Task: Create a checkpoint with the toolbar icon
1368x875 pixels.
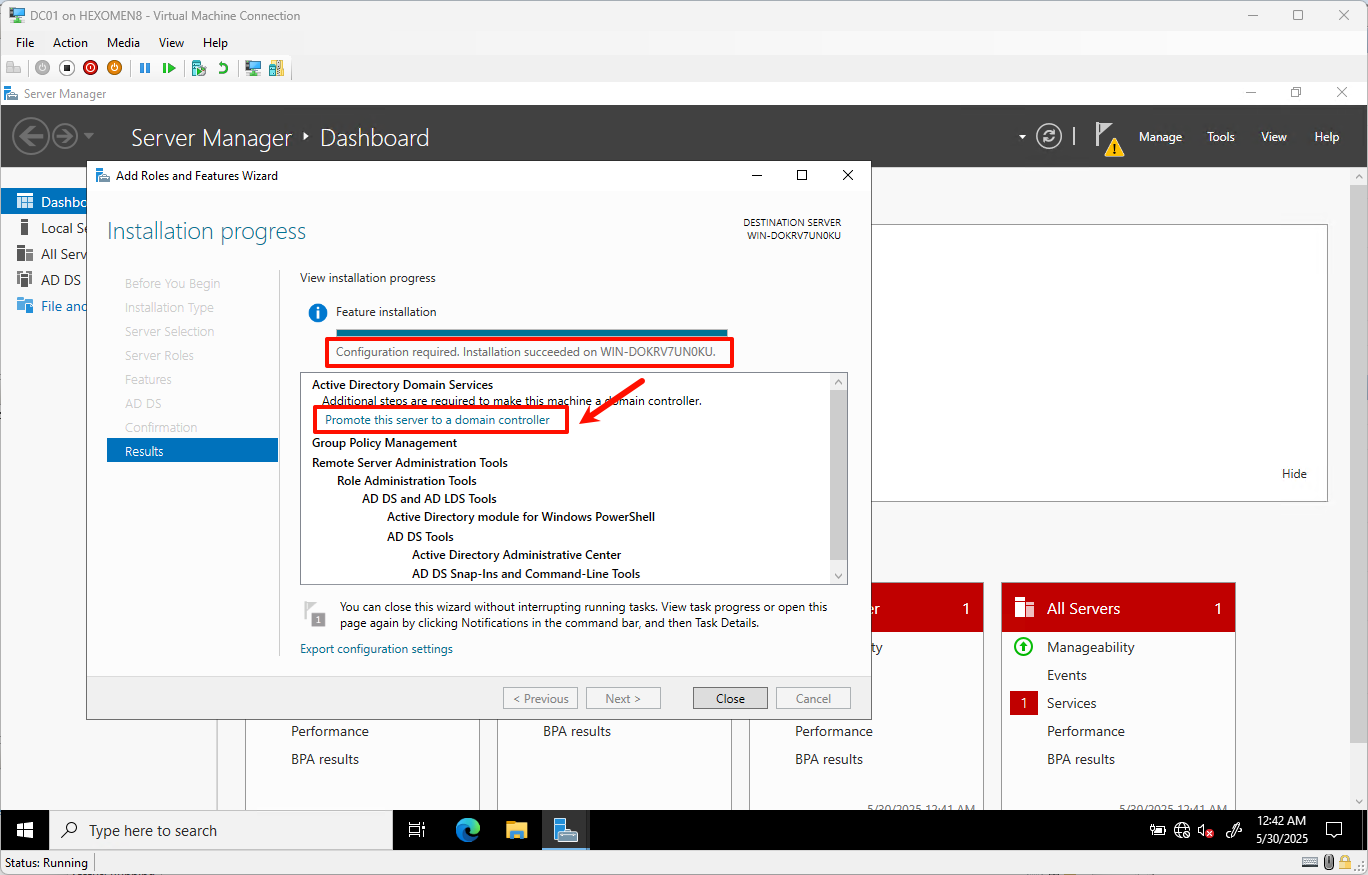Action: tap(199, 68)
